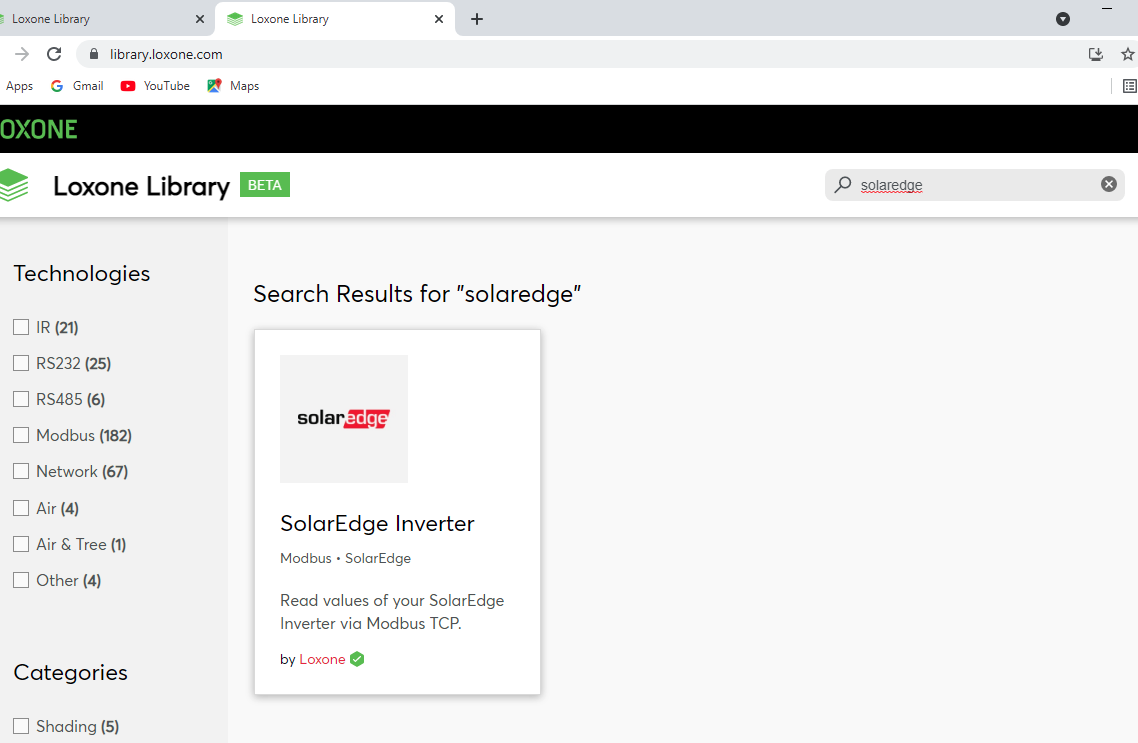Tick the Air & Tree checkbox
The height and width of the screenshot is (743, 1138).
21,543
